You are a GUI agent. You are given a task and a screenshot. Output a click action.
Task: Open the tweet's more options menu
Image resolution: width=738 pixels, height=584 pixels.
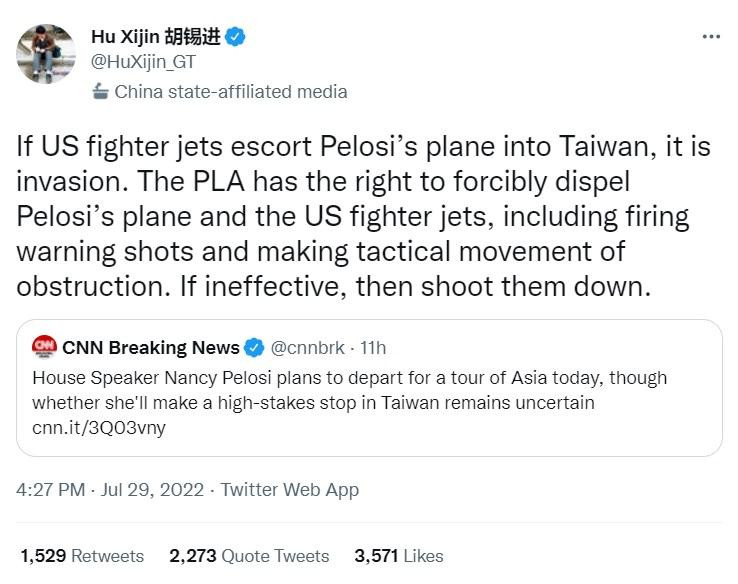click(x=711, y=38)
